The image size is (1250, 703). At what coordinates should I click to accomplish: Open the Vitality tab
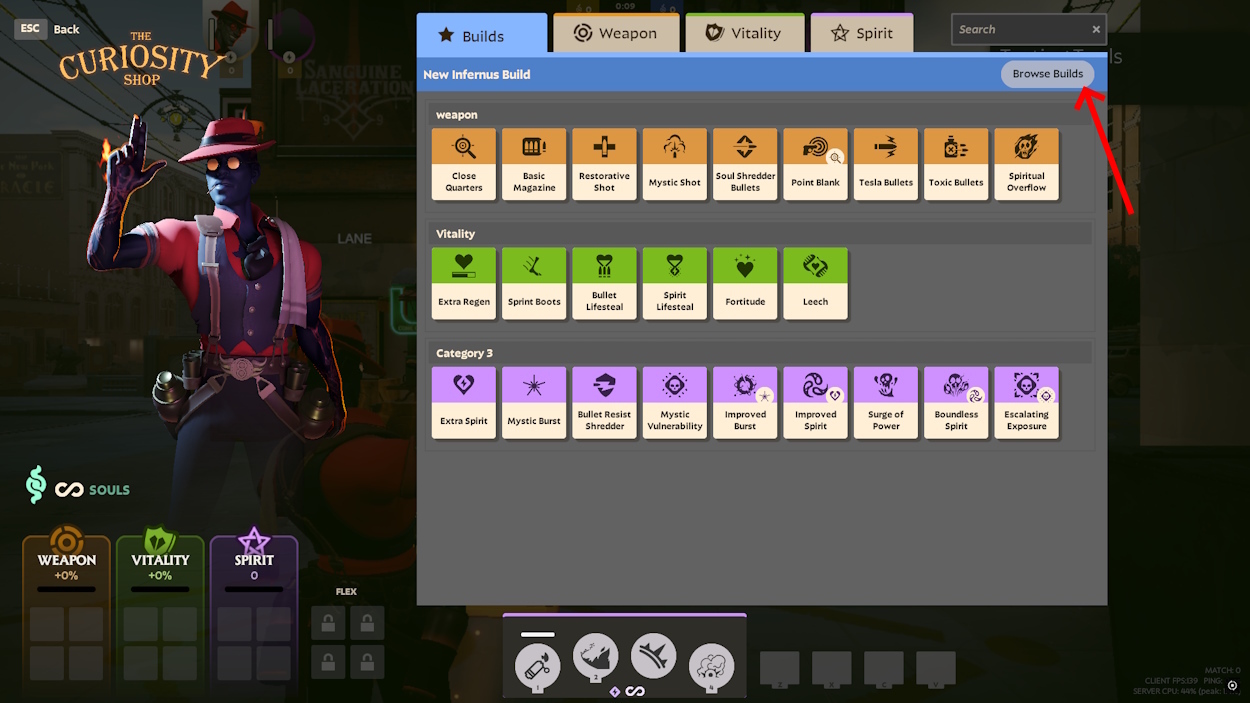[744, 34]
